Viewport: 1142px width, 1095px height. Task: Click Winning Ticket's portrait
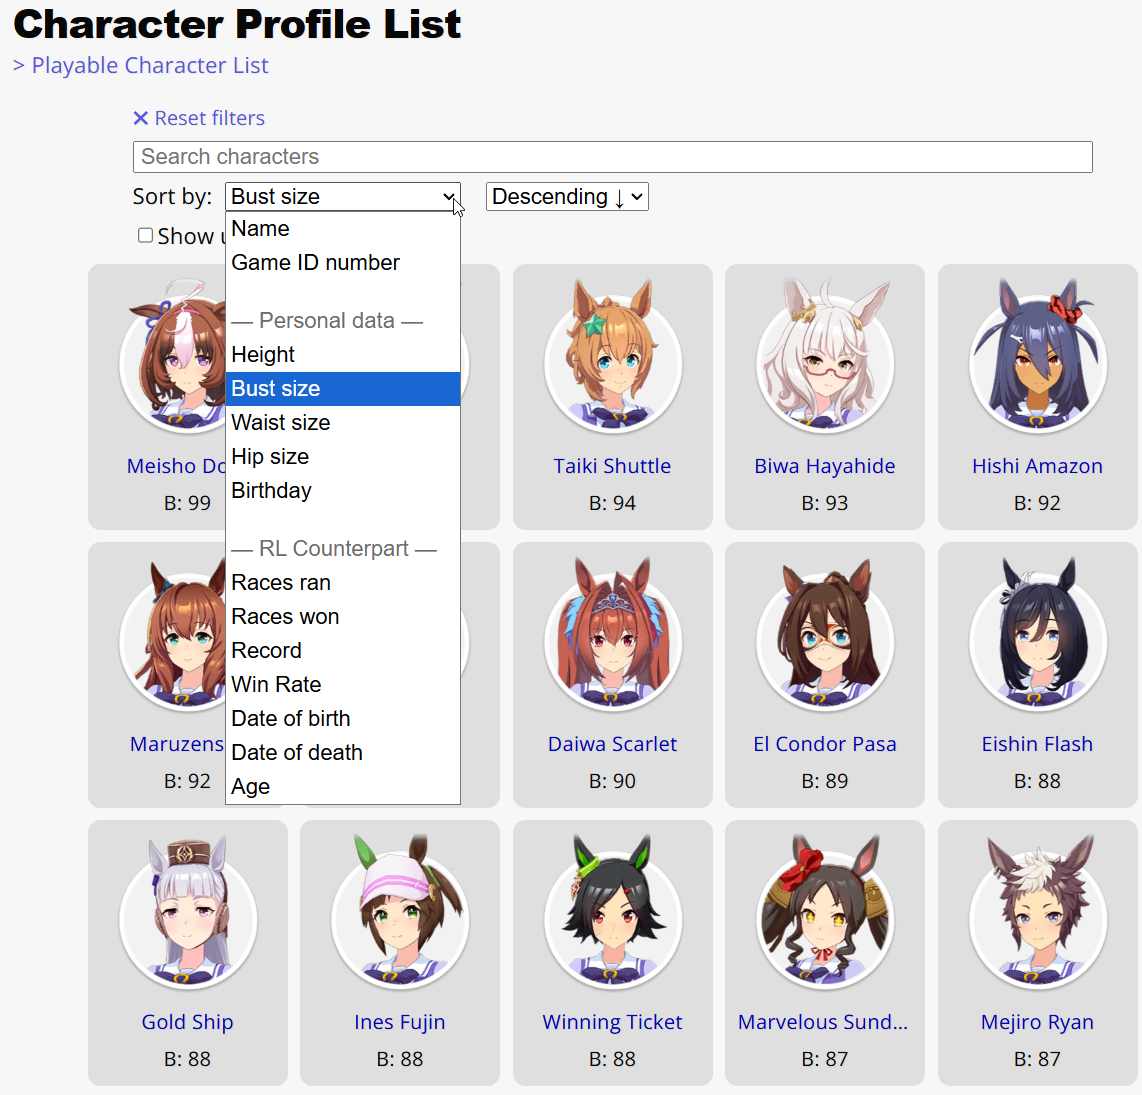click(613, 913)
